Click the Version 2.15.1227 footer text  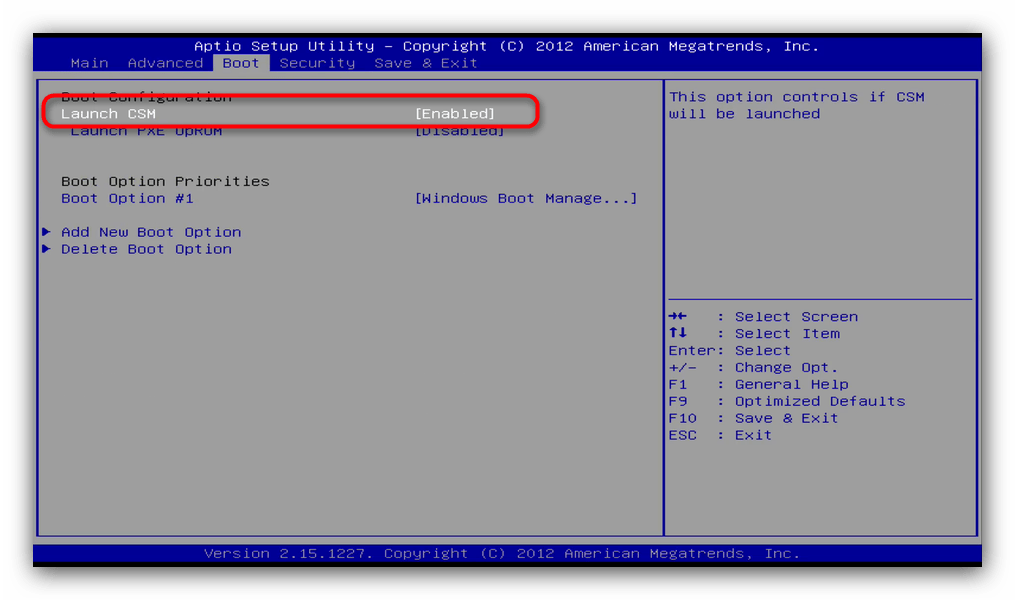click(x=502, y=553)
